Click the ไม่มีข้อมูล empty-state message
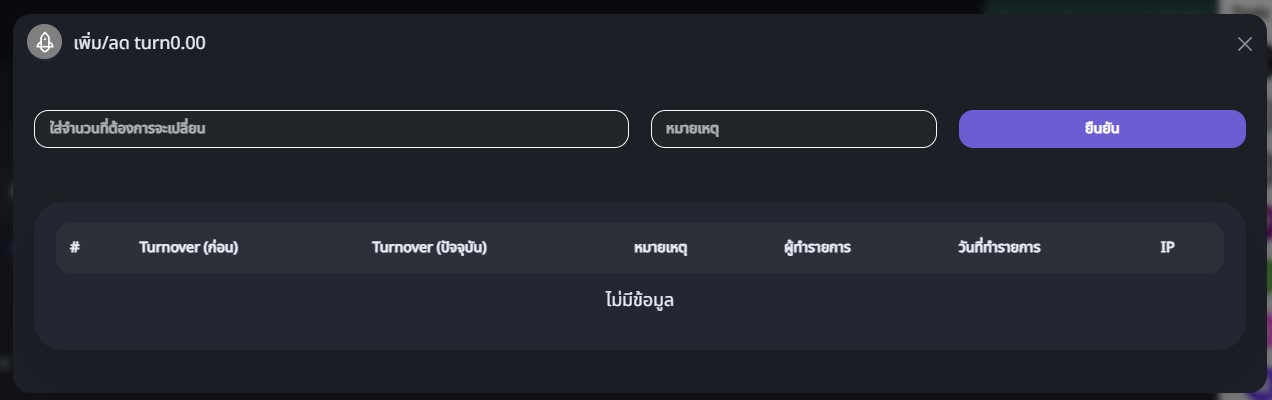The width and height of the screenshot is (1272, 400). coord(639,300)
